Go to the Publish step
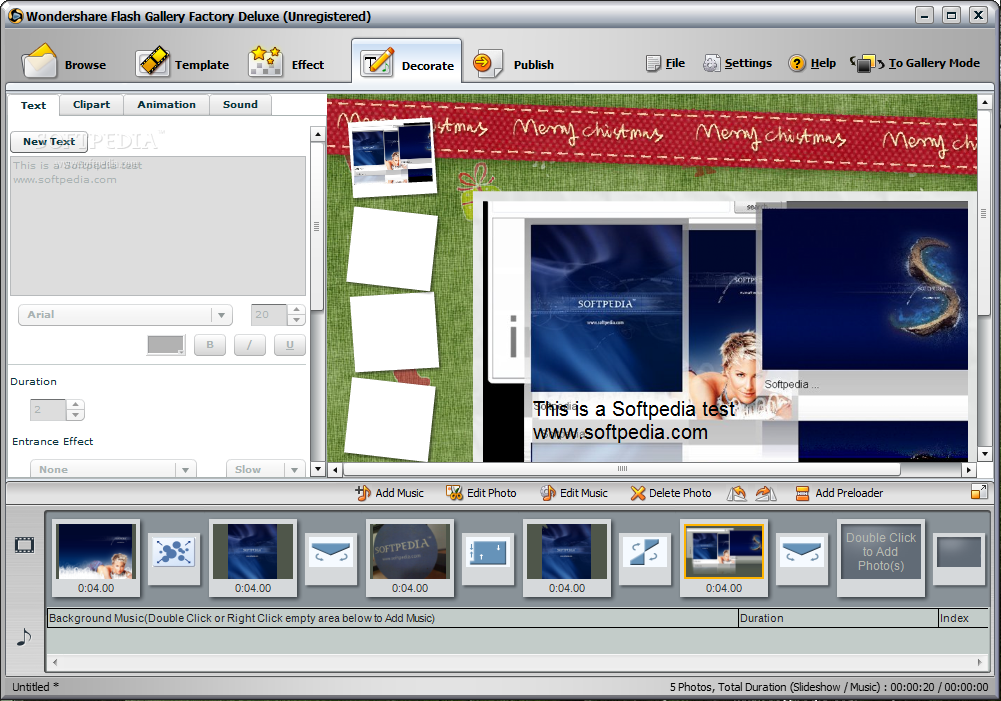Screen dimensions: 1001x701 pyautogui.click(x=513, y=63)
